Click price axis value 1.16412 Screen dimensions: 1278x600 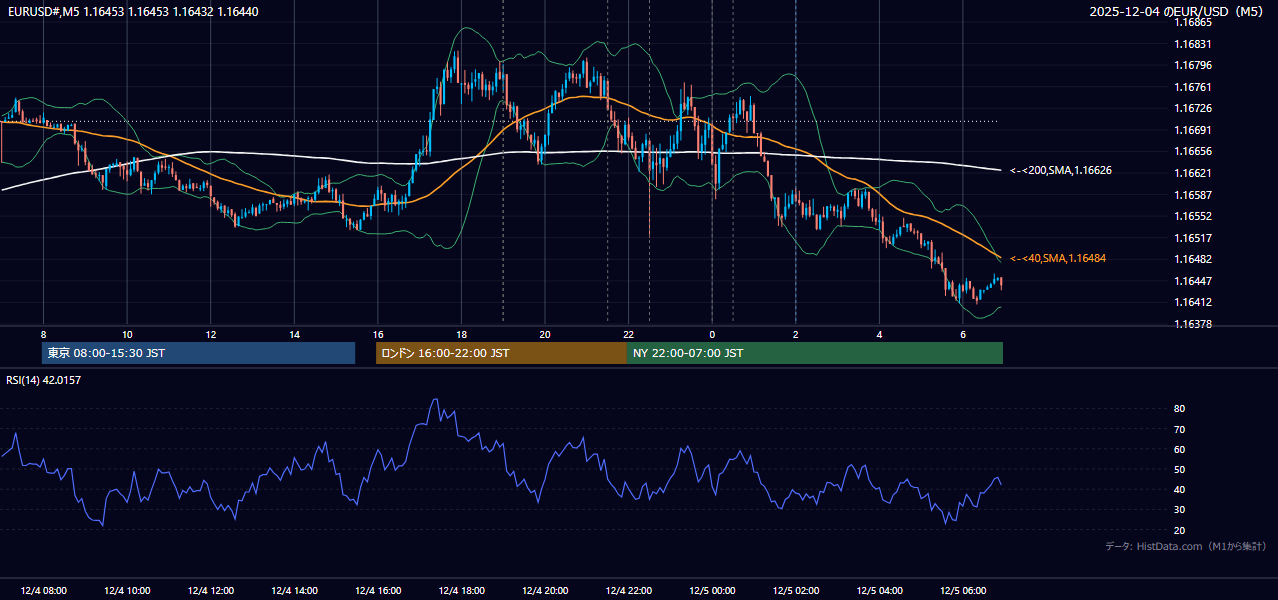pyautogui.click(x=1194, y=302)
